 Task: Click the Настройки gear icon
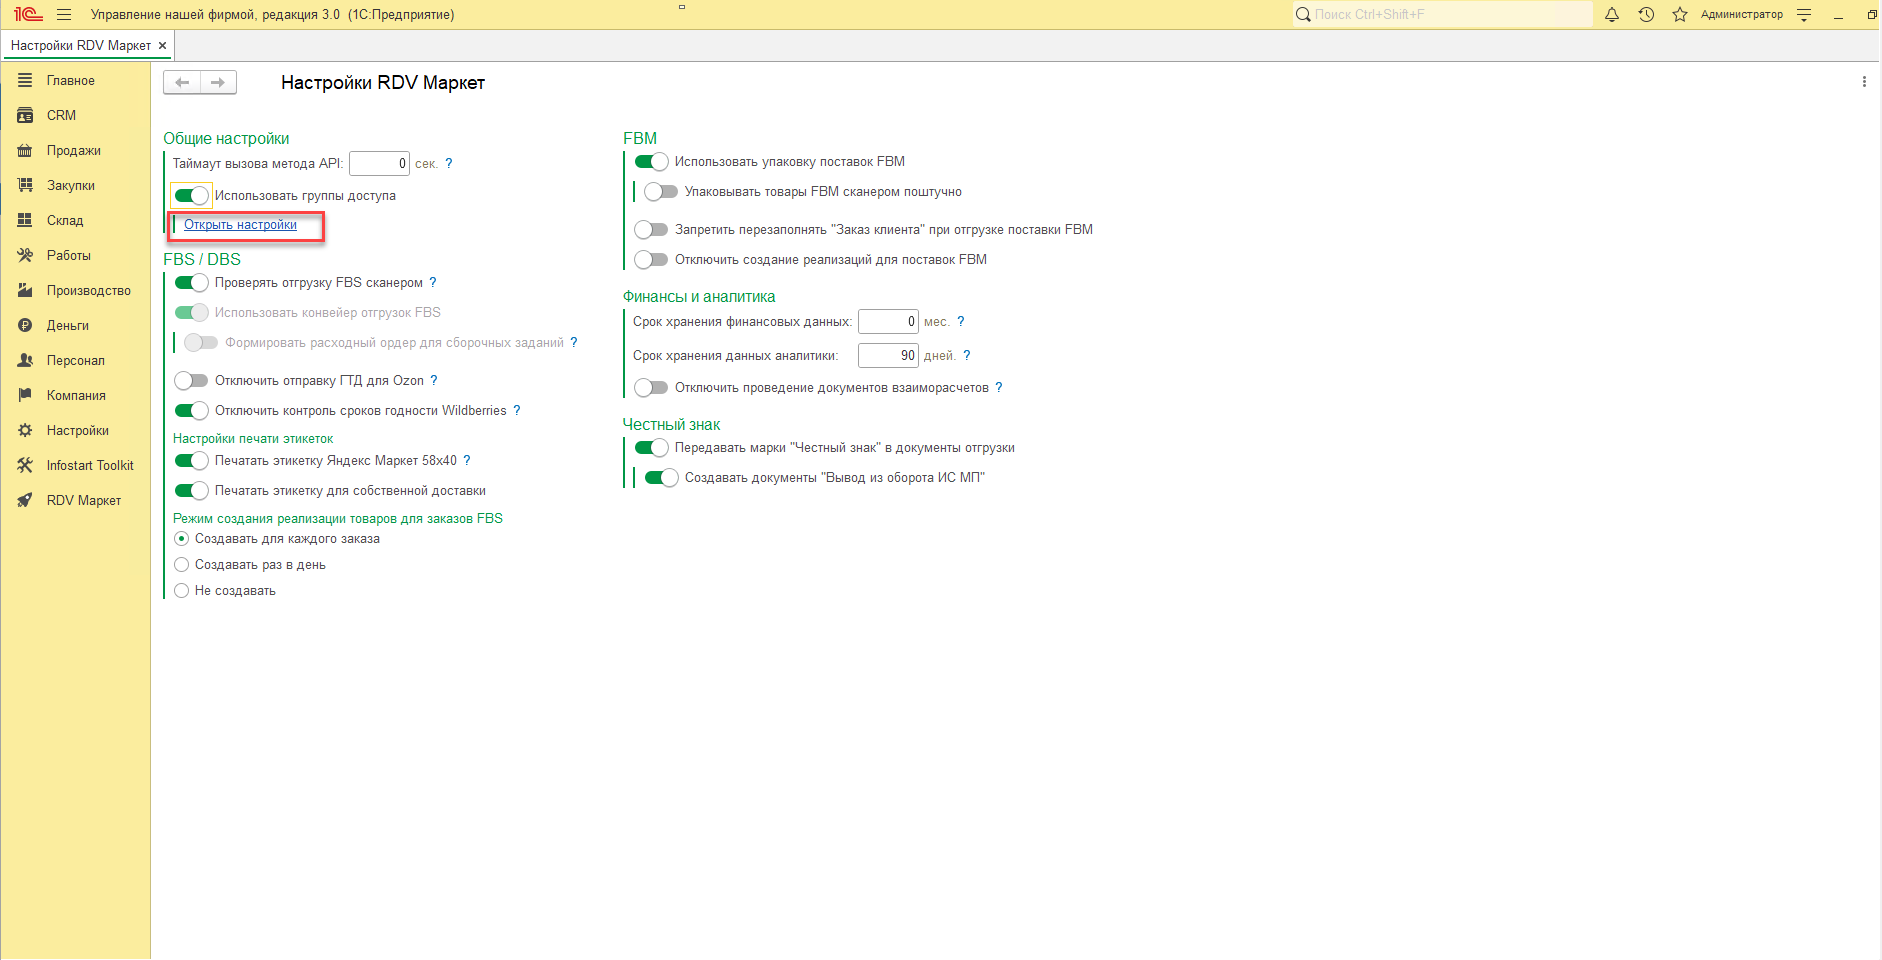[25, 430]
